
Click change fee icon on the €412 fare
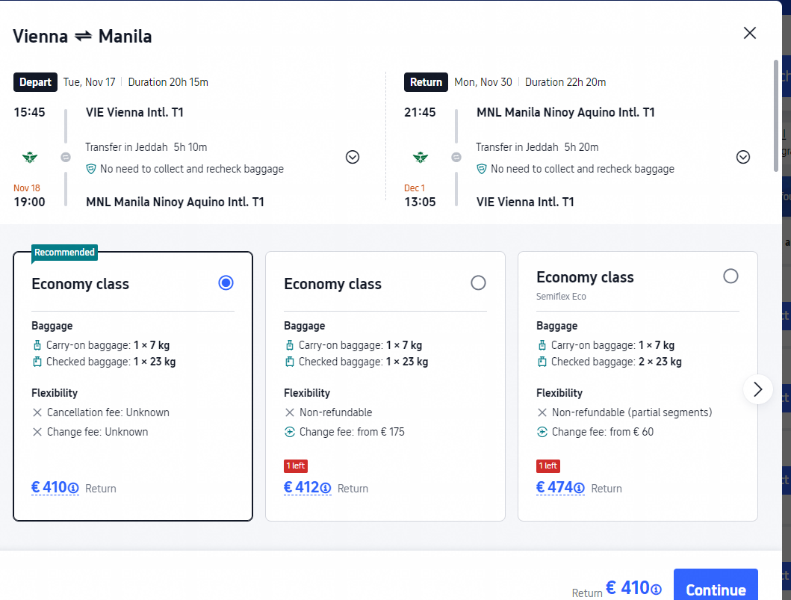pos(290,432)
